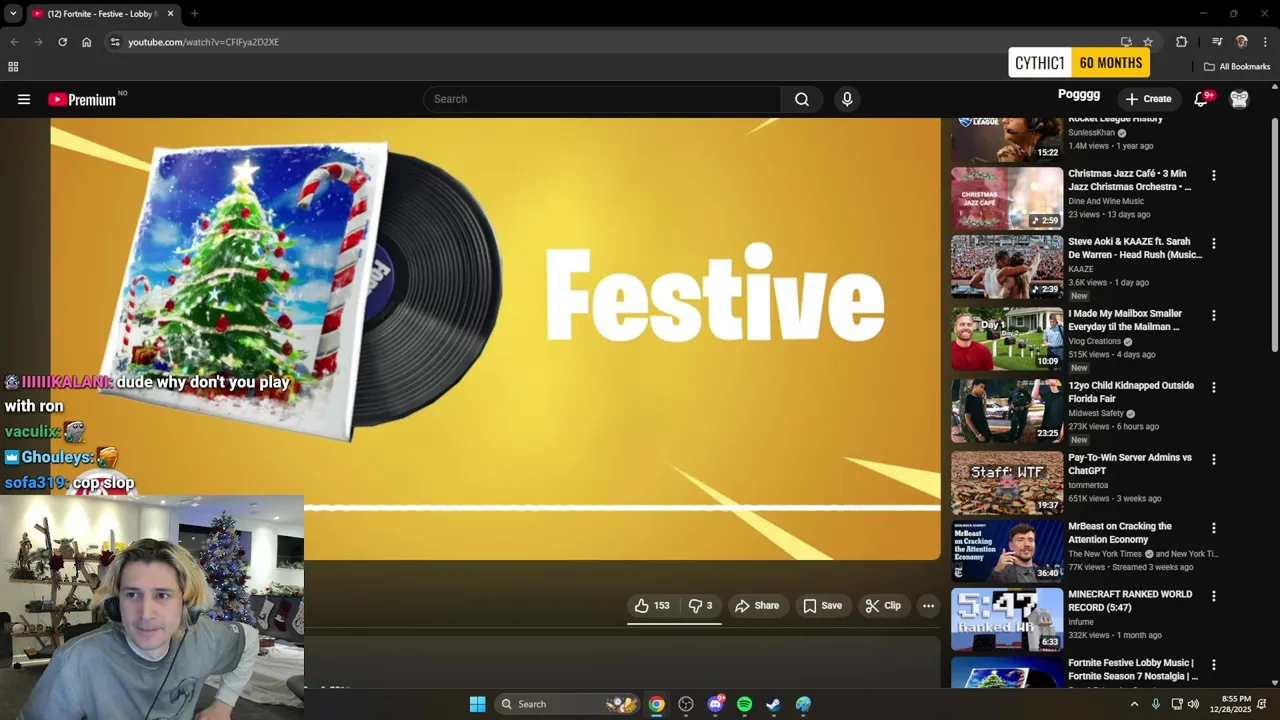Clip the video with scissors button

883,606
